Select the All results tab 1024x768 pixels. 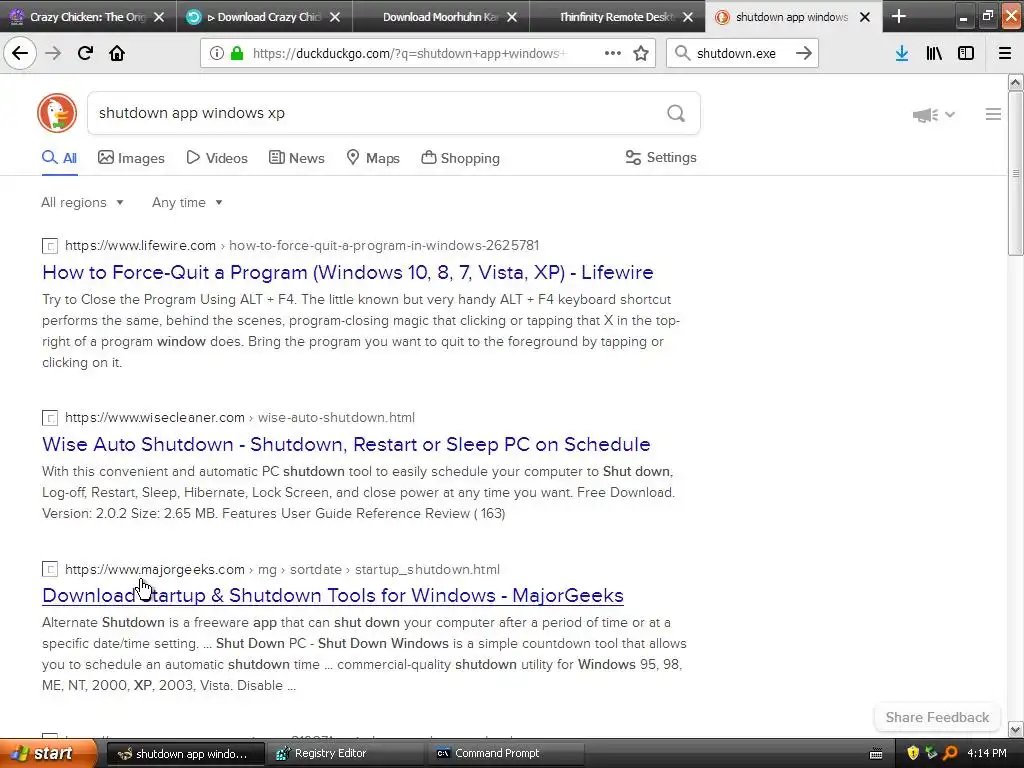tap(59, 158)
